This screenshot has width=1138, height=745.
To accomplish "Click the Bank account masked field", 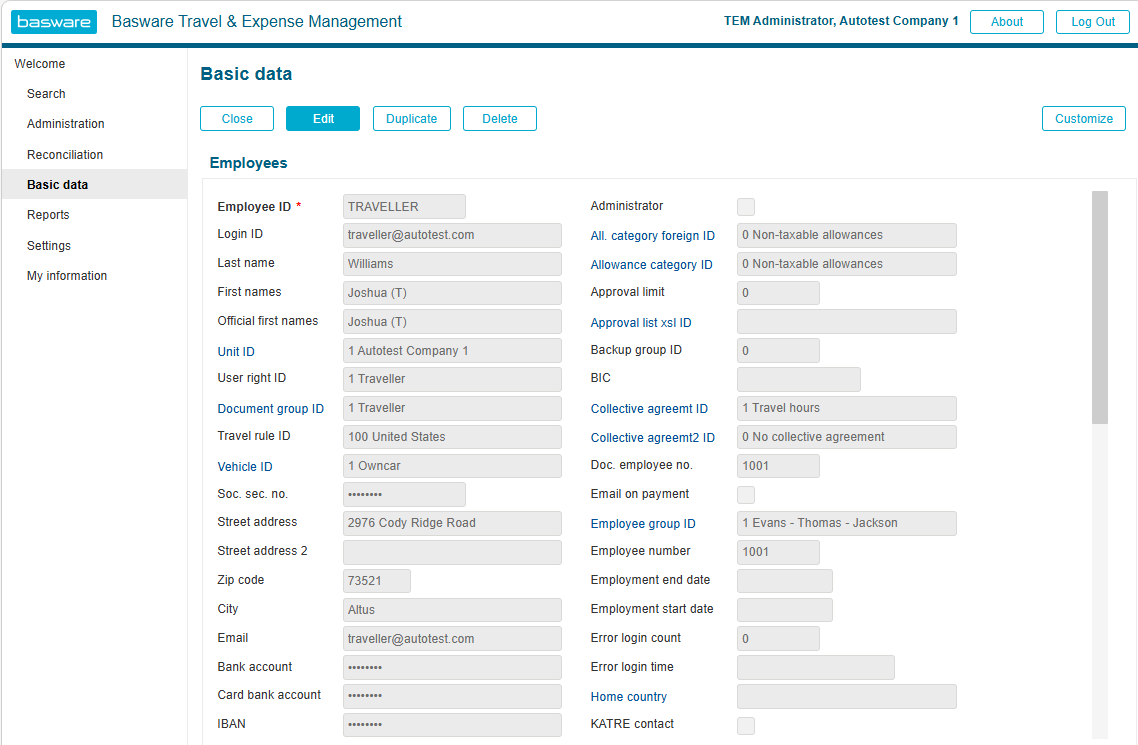I will (x=452, y=667).
